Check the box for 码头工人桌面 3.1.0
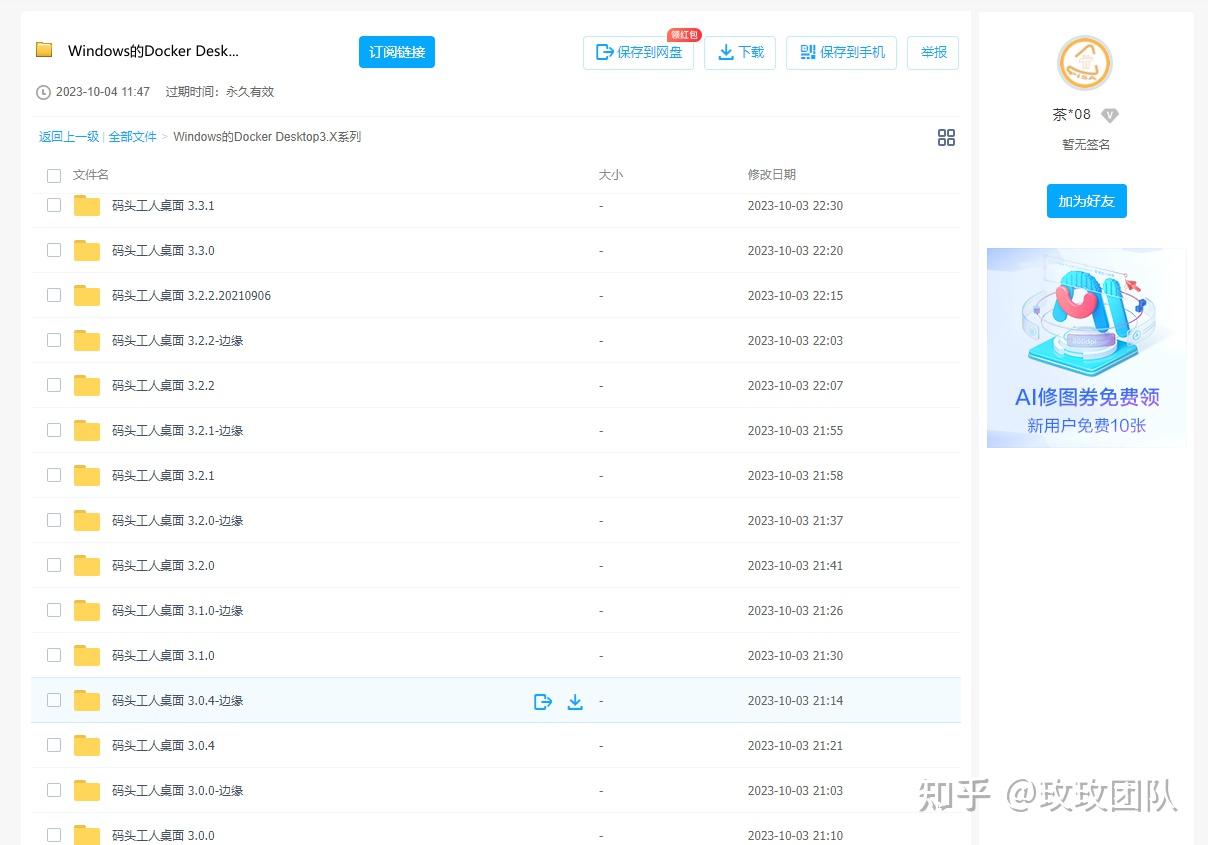Screen dimensions: 1208x845 [54, 655]
